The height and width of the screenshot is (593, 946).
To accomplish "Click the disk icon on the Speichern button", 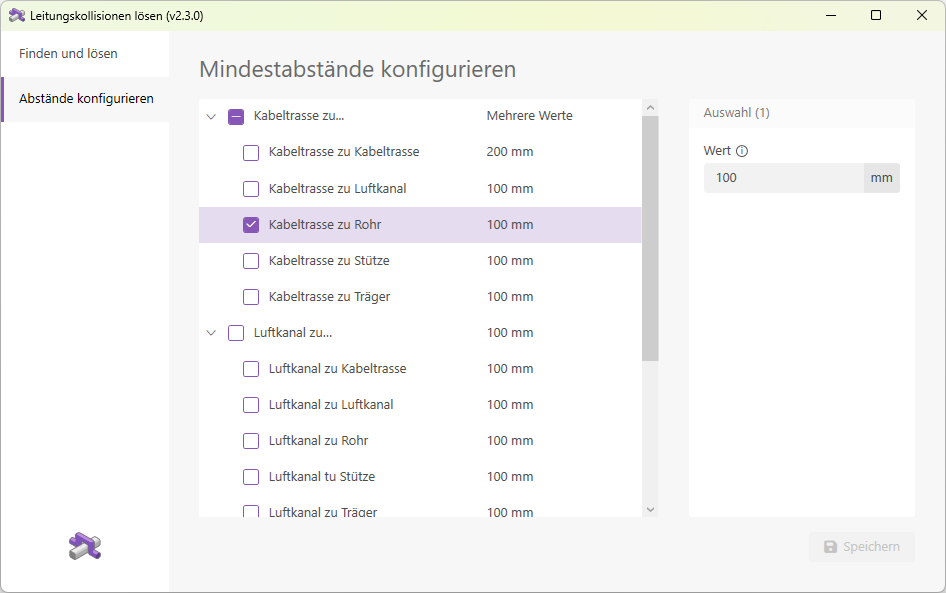I will [832, 546].
